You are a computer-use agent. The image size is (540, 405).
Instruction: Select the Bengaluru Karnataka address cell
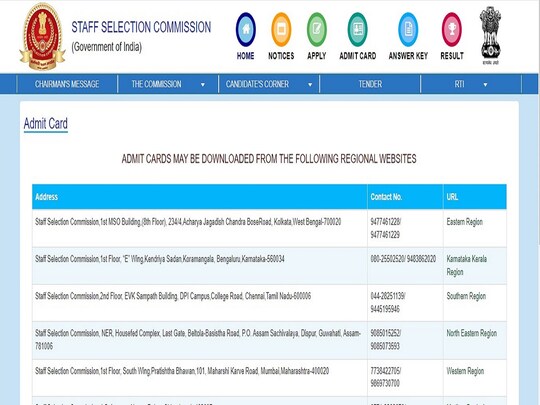[x=200, y=266]
